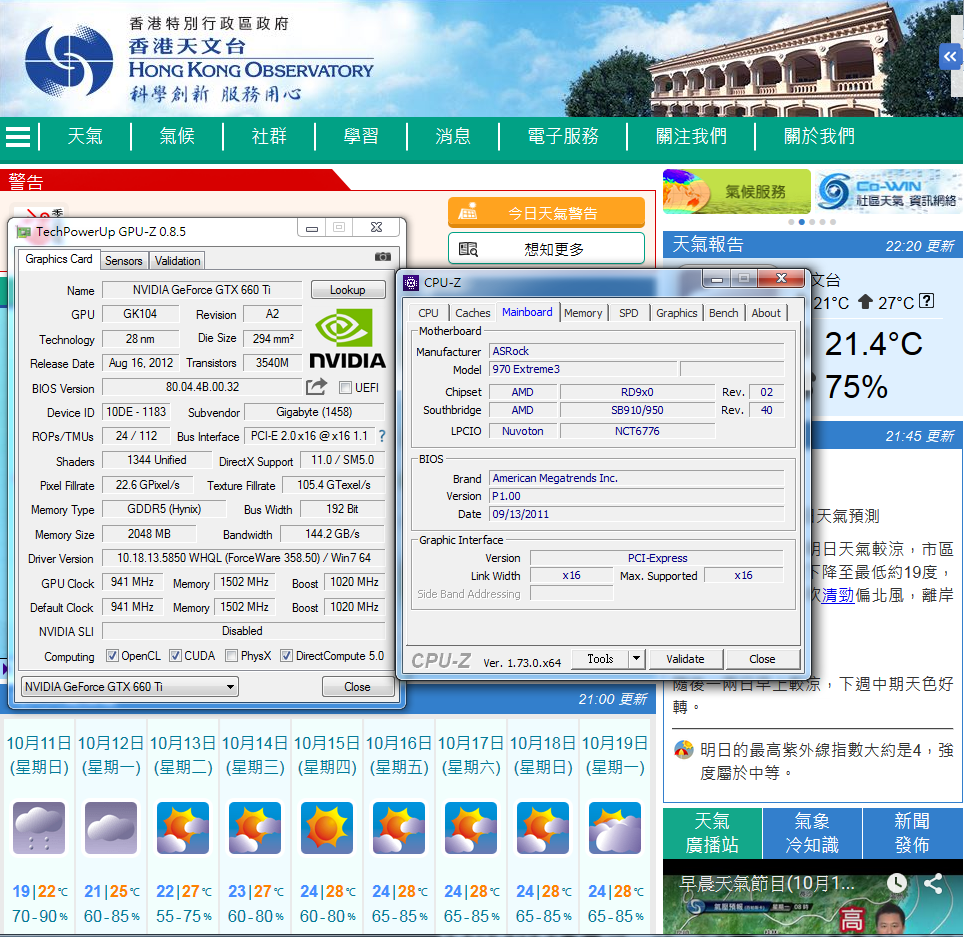
Task: Toggle the DirectCompute 5.0 checkbox
Action: [286, 655]
